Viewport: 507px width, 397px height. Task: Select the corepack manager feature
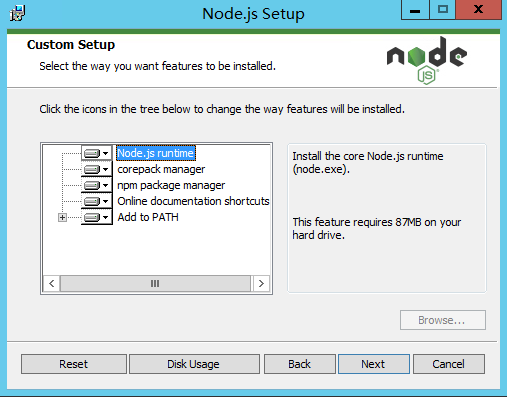click(x=161, y=169)
